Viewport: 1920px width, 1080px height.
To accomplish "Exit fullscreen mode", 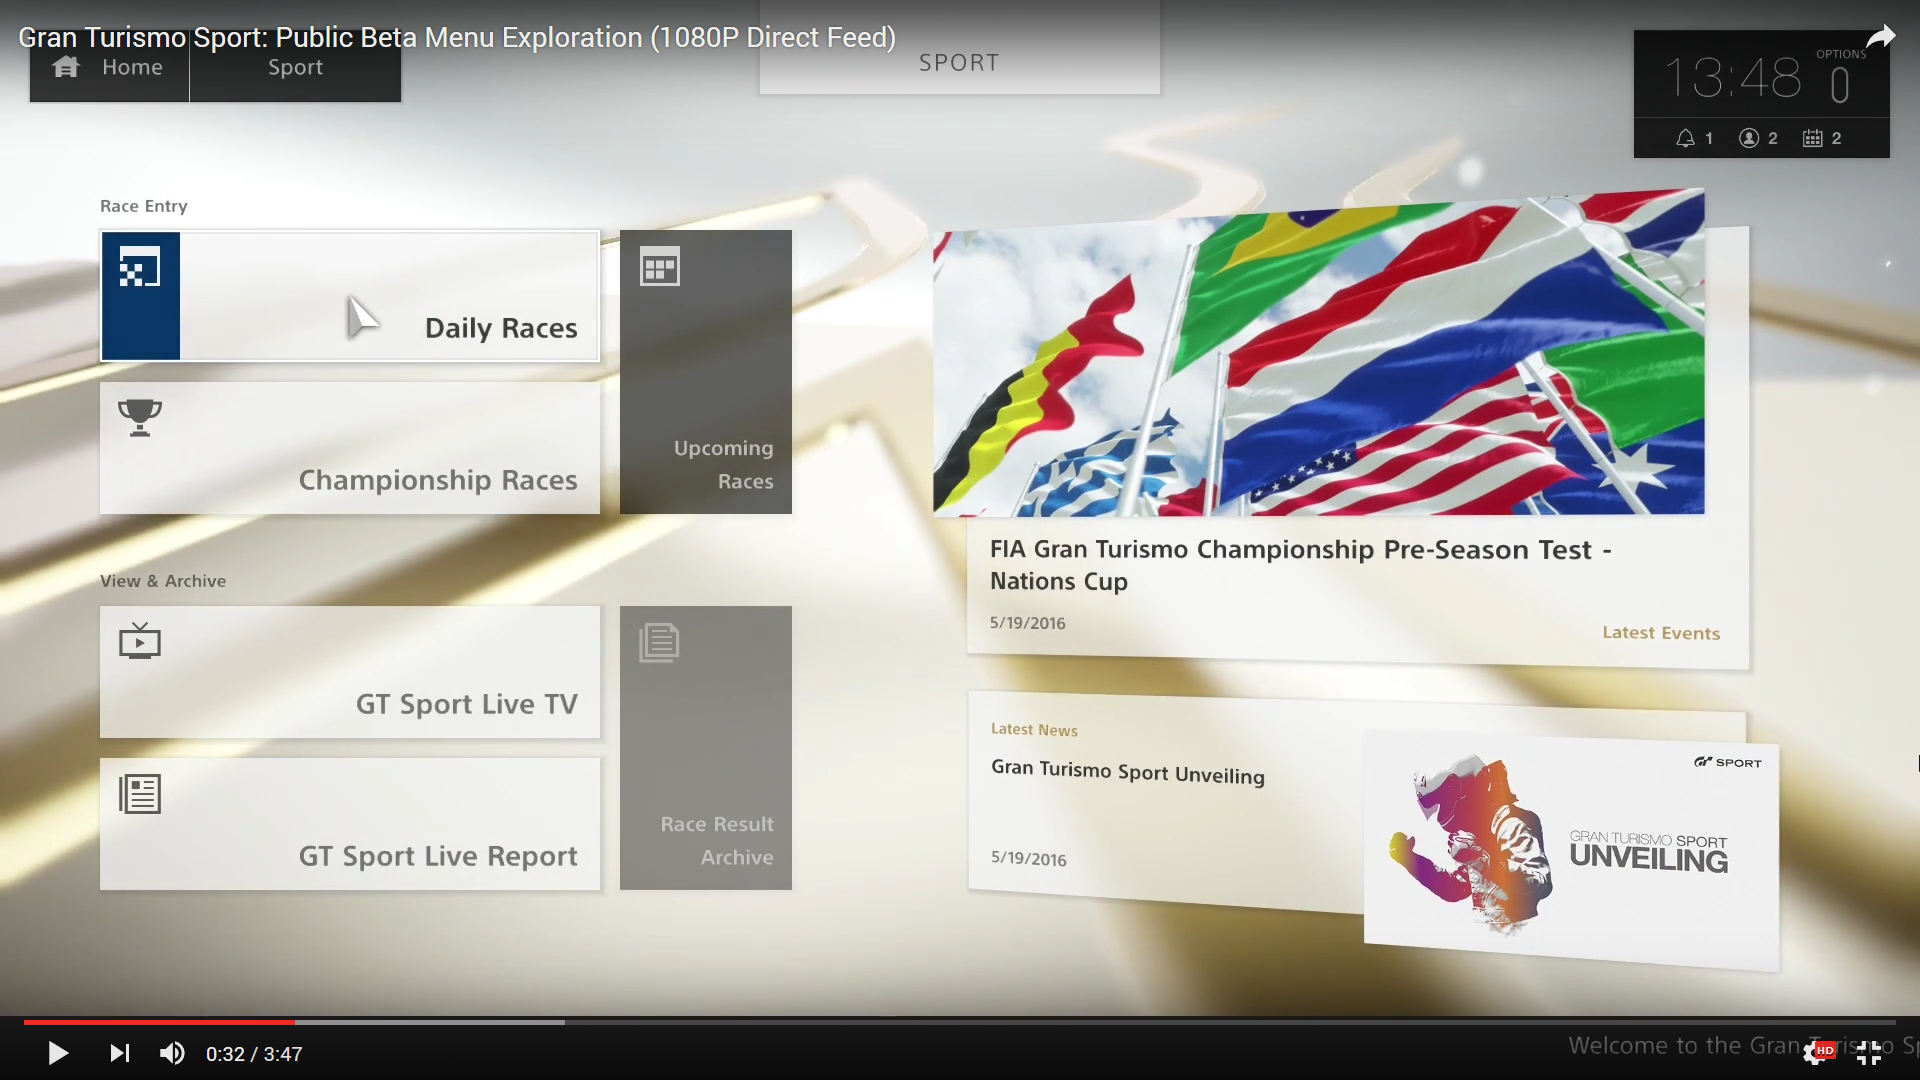I will coord(1868,1053).
